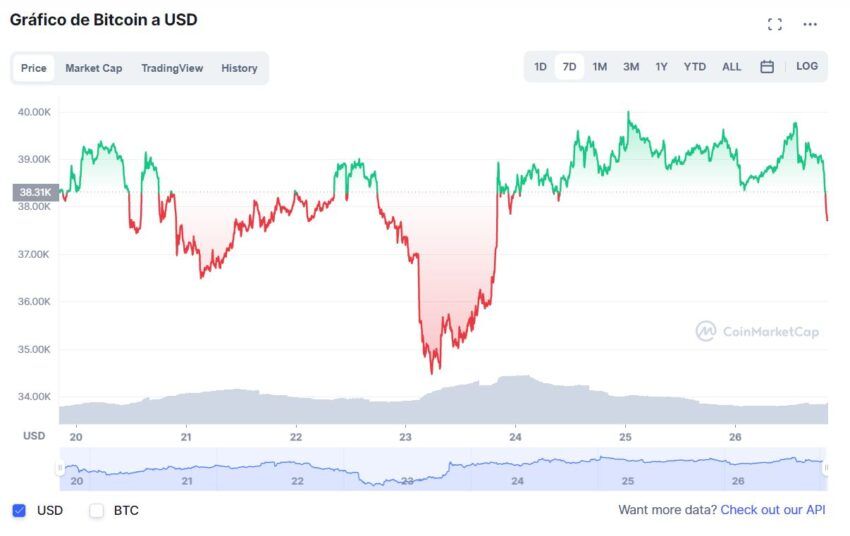Open the three-dot more options menu

coord(810,24)
